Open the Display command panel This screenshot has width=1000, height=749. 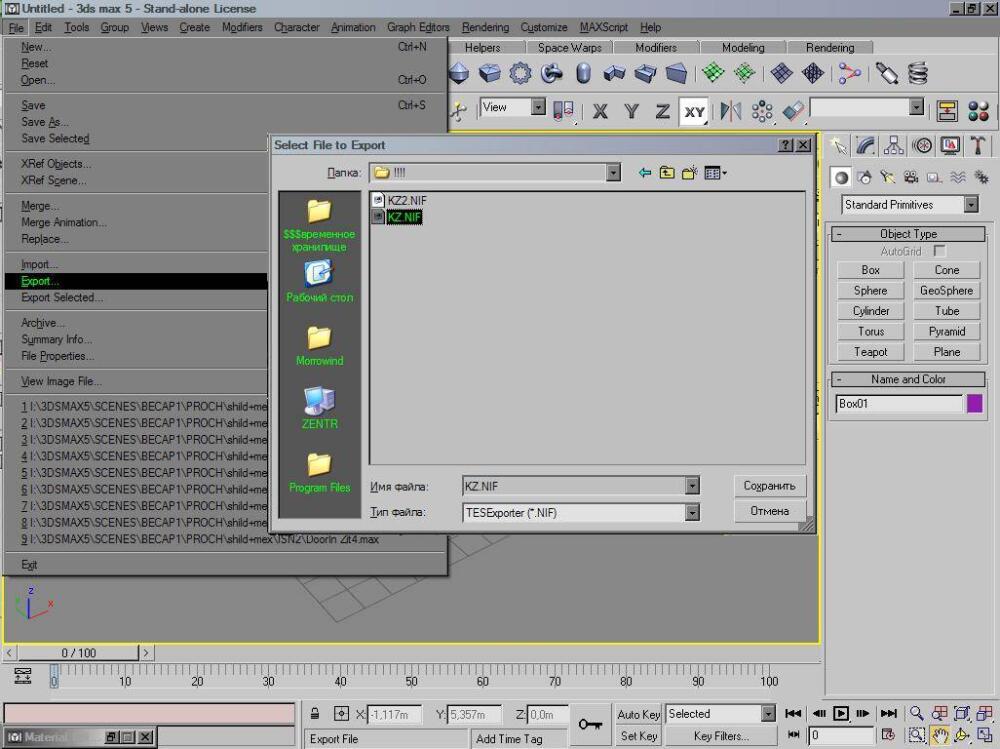pos(950,146)
